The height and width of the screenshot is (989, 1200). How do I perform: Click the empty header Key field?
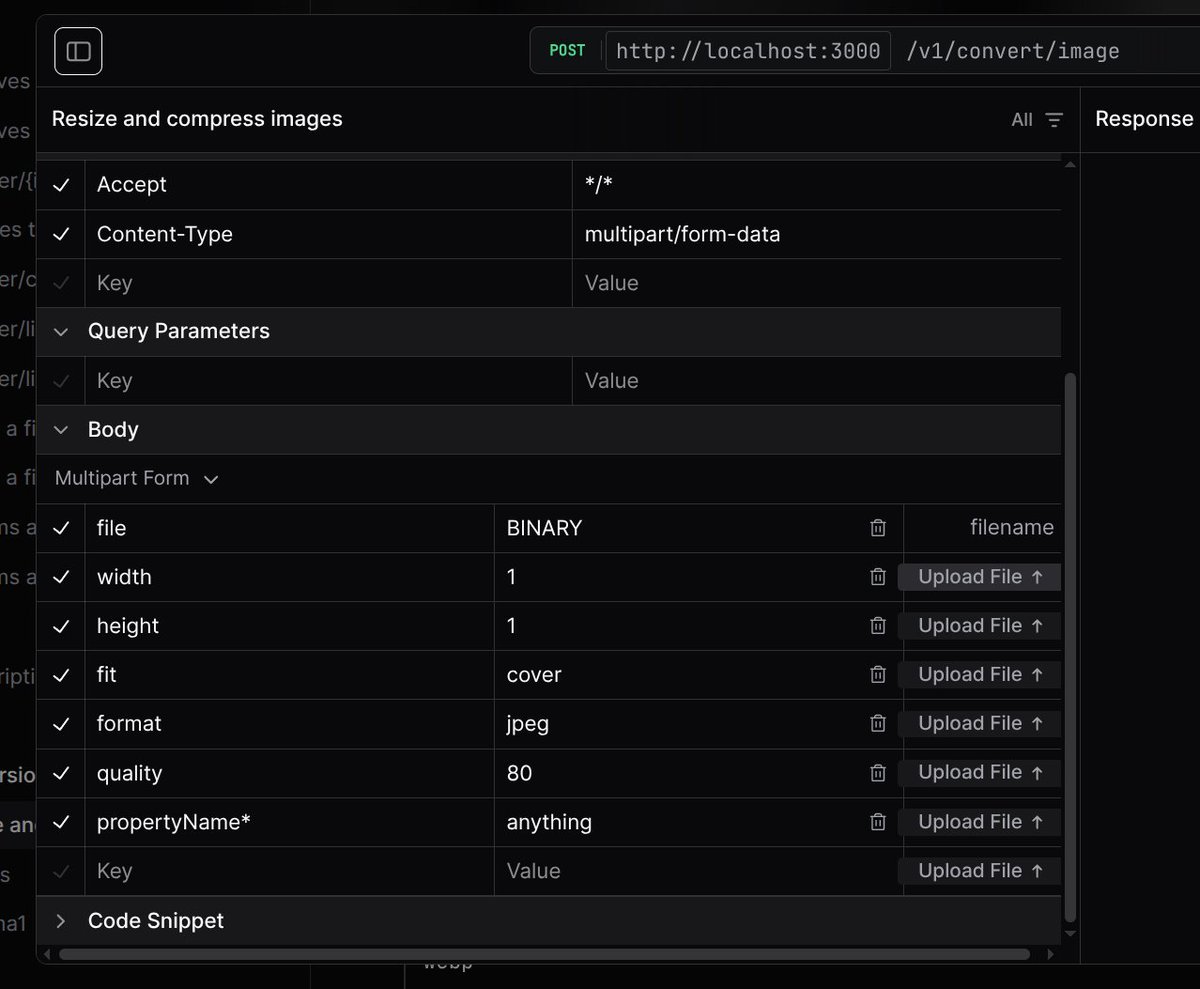(328, 283)
